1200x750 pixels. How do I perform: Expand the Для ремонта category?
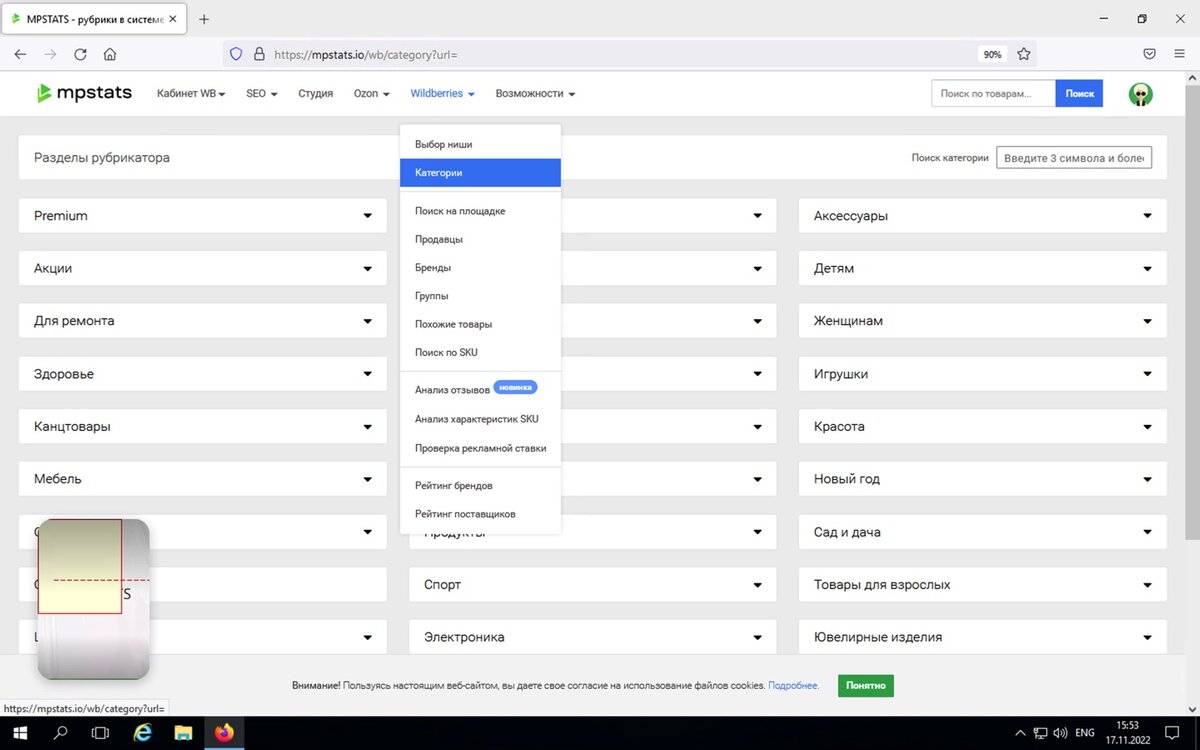(202, 321)
